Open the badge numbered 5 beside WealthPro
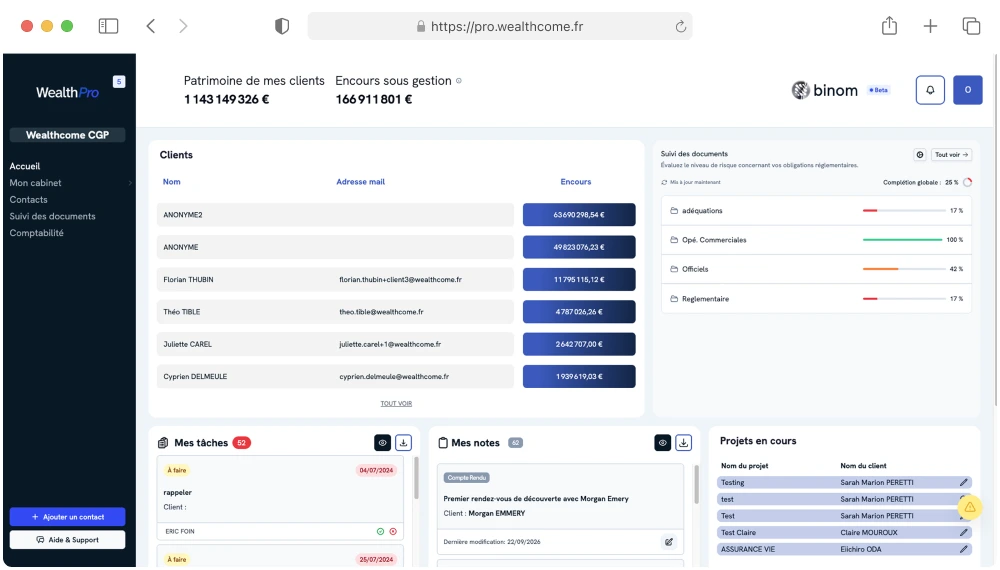Image resolution: width=1000 pixels, height=570 pixels. (x=119, y=82)
